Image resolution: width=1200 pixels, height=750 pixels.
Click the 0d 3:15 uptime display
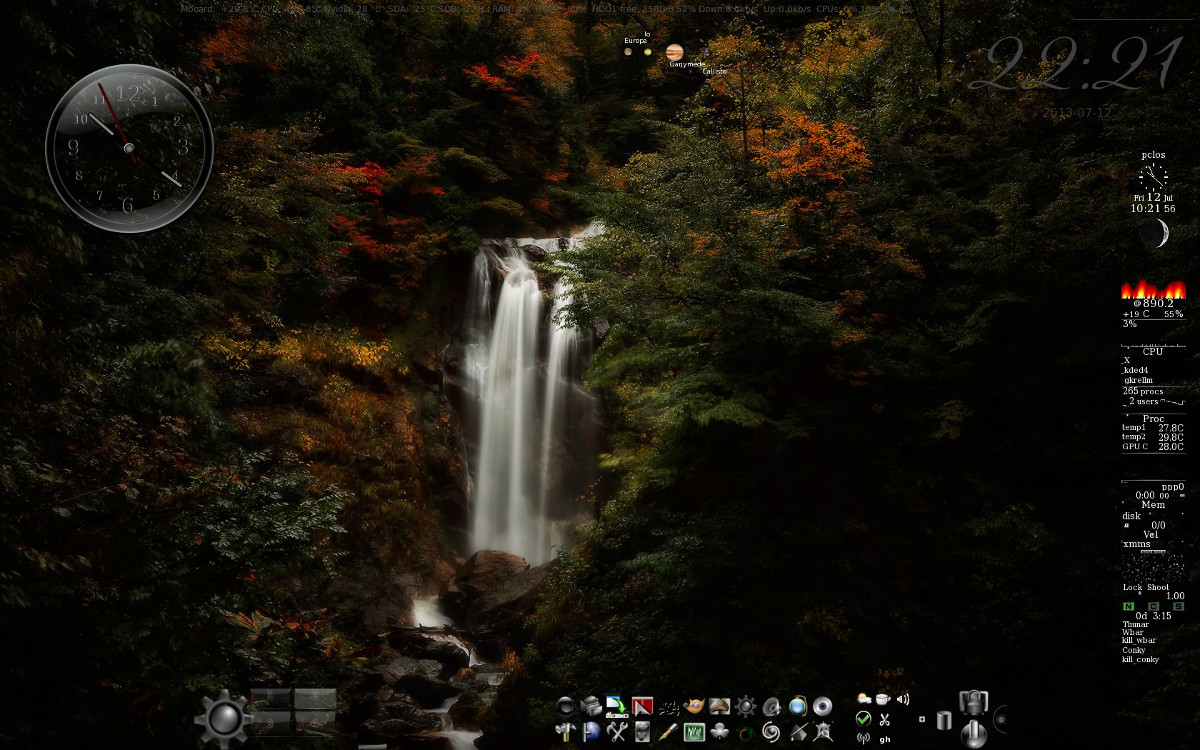(x=1154, y=615)
